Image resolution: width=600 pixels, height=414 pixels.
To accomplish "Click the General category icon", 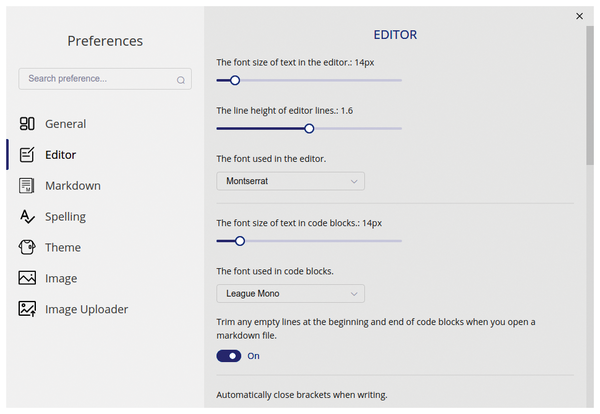I will 27,124.
